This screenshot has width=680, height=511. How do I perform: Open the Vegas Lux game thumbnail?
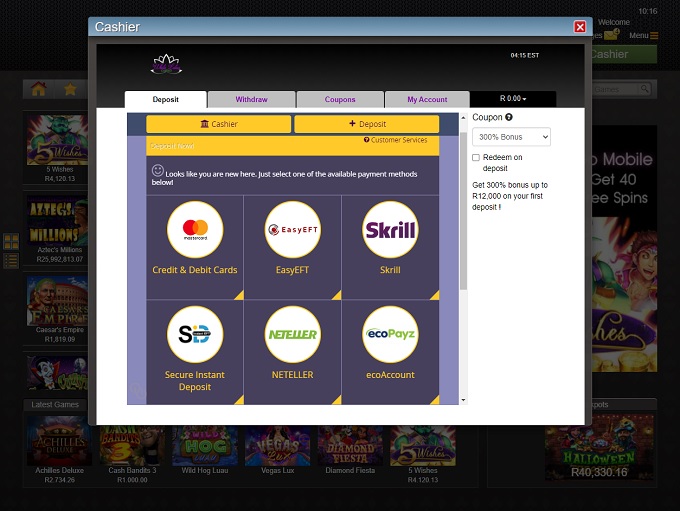[278, 445]
